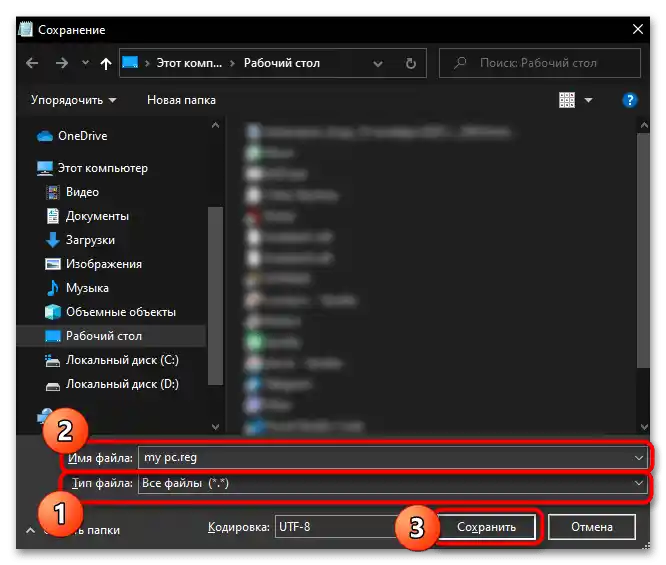Image resolution: width=666 pixels, height=565 pixels.
Task: Click the drive icon for disk D:
Action: (x=53, y=387)
